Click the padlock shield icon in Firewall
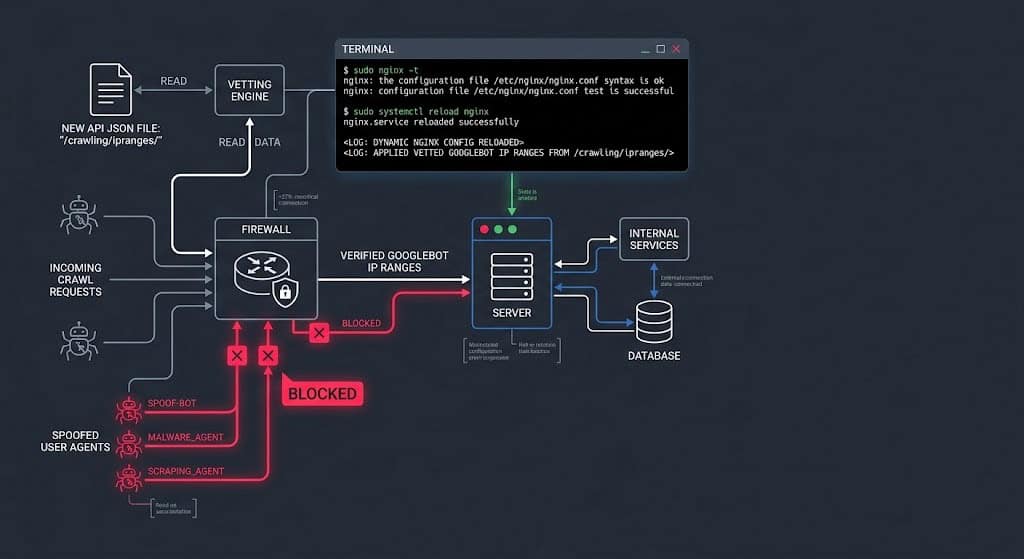The width and height of the screenshot is (1024, 559). (x=285, y=291)
